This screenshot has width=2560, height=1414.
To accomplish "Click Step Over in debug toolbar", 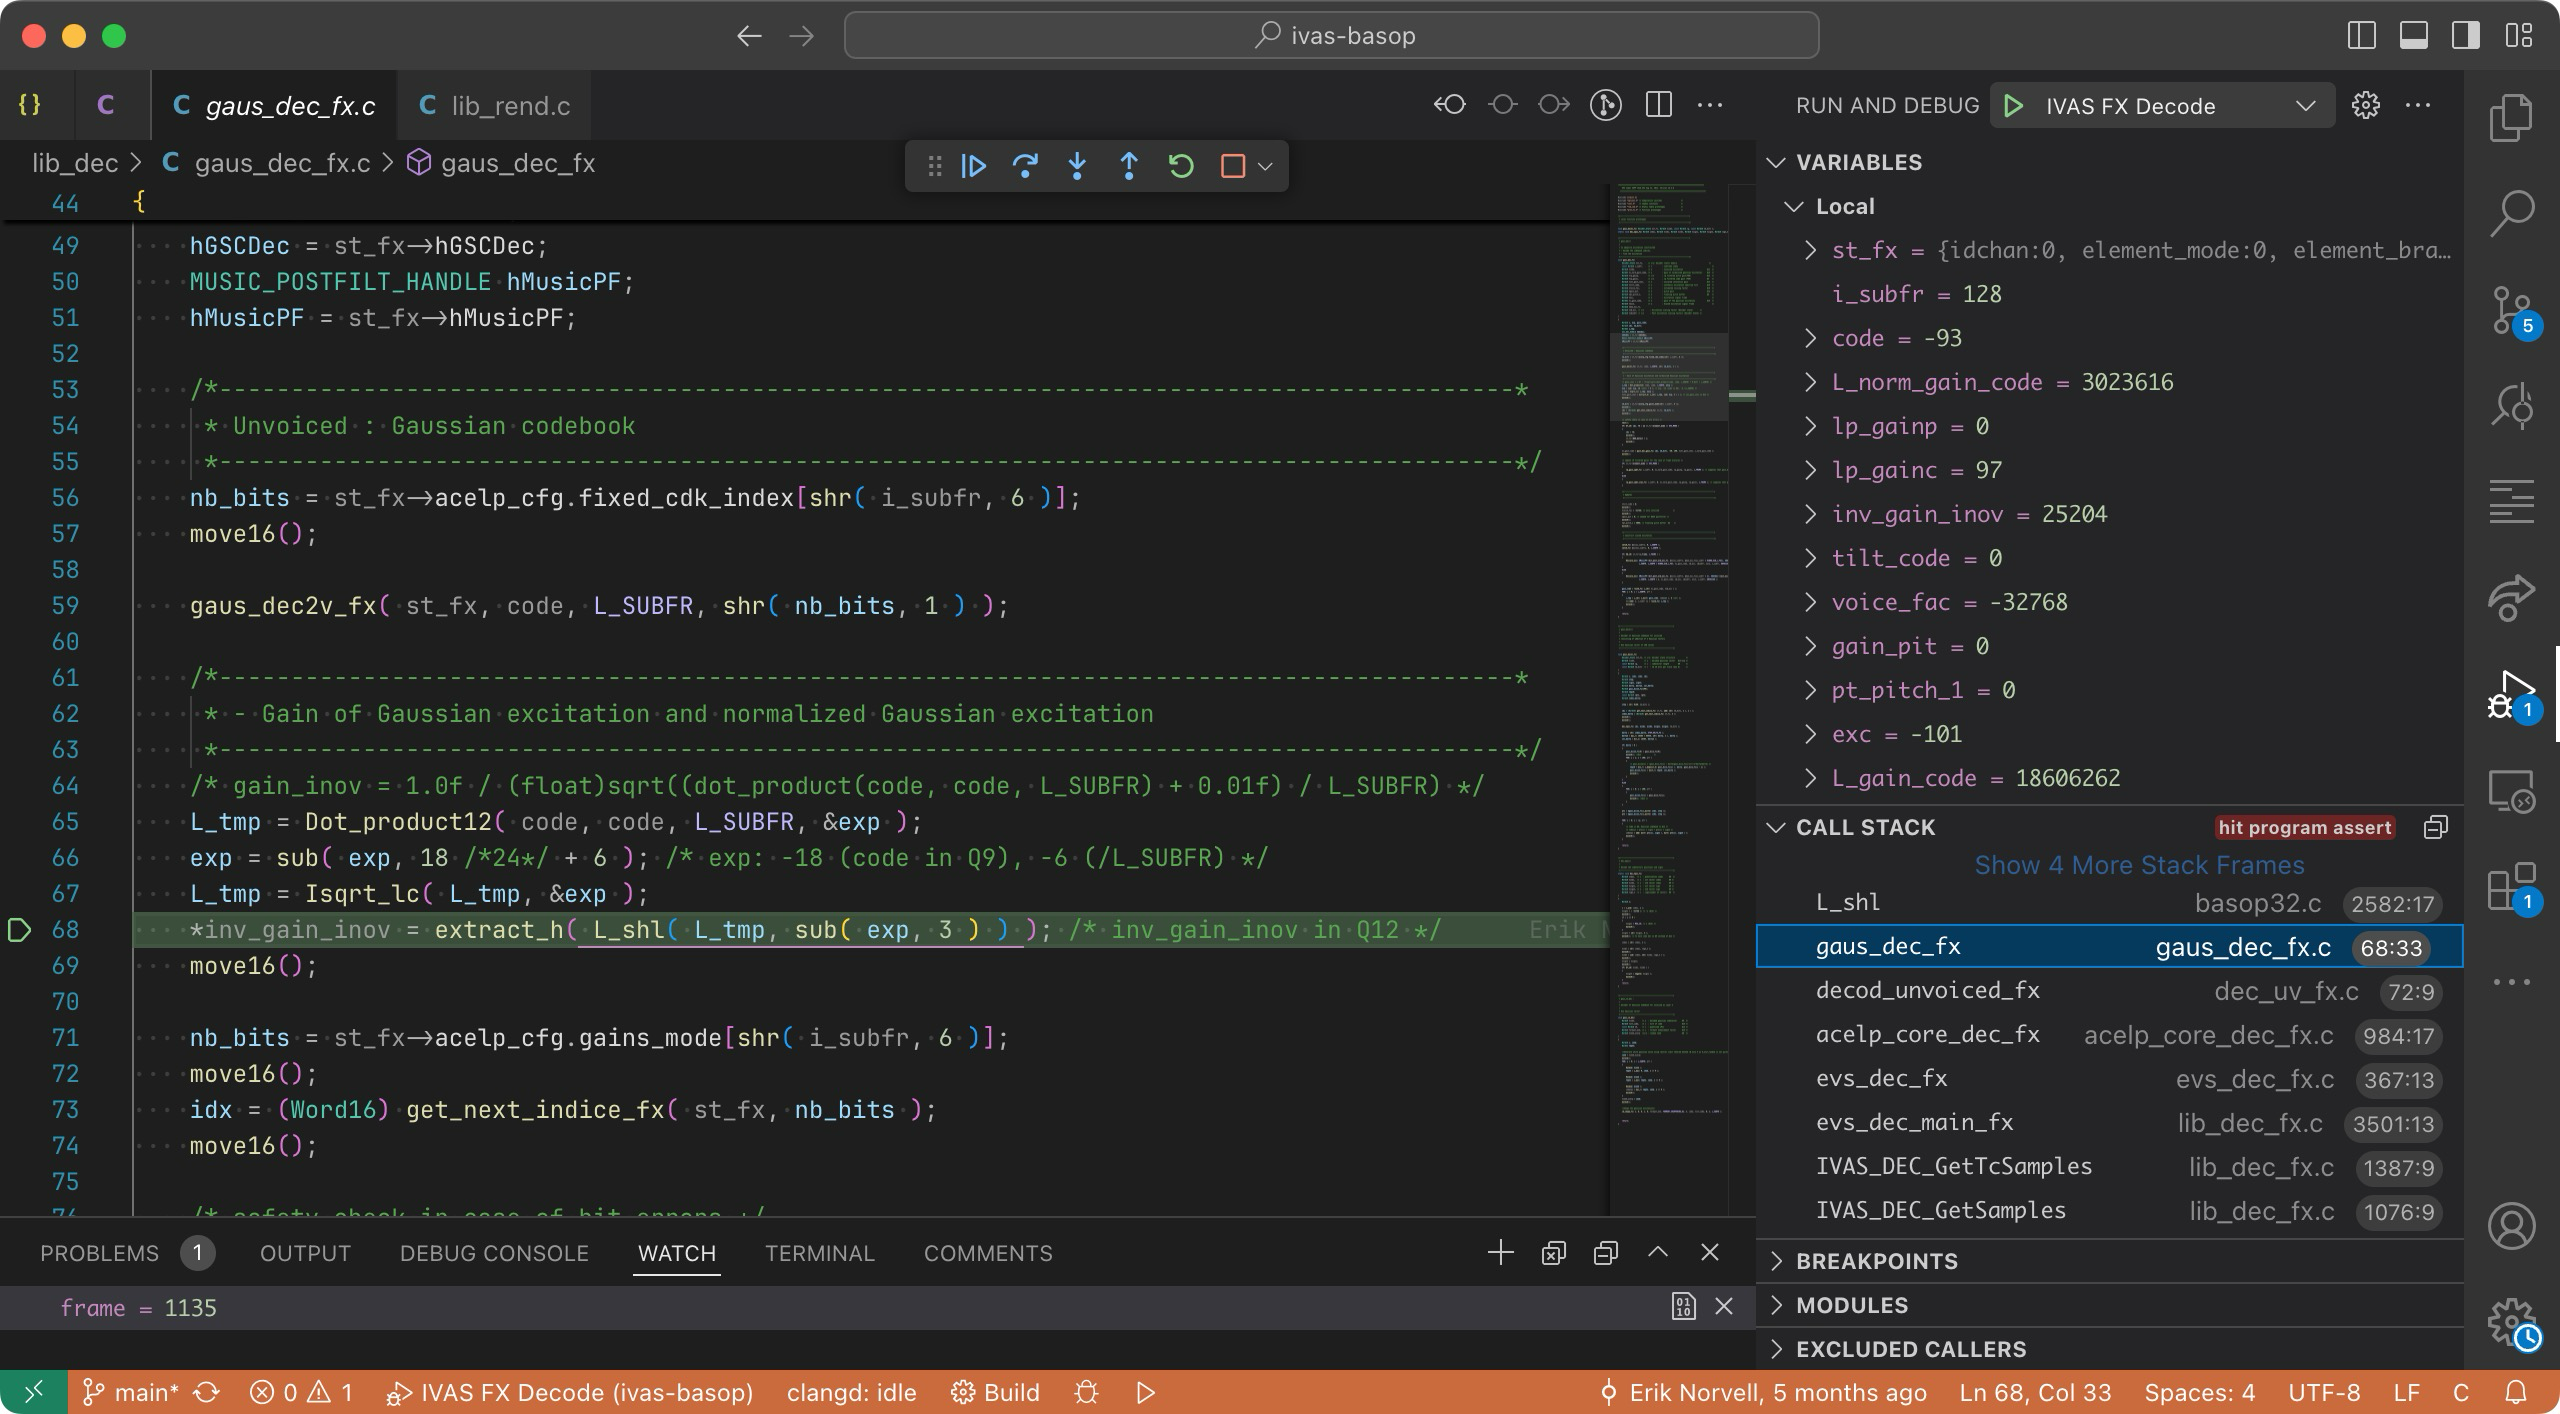I will [1025, 166].
